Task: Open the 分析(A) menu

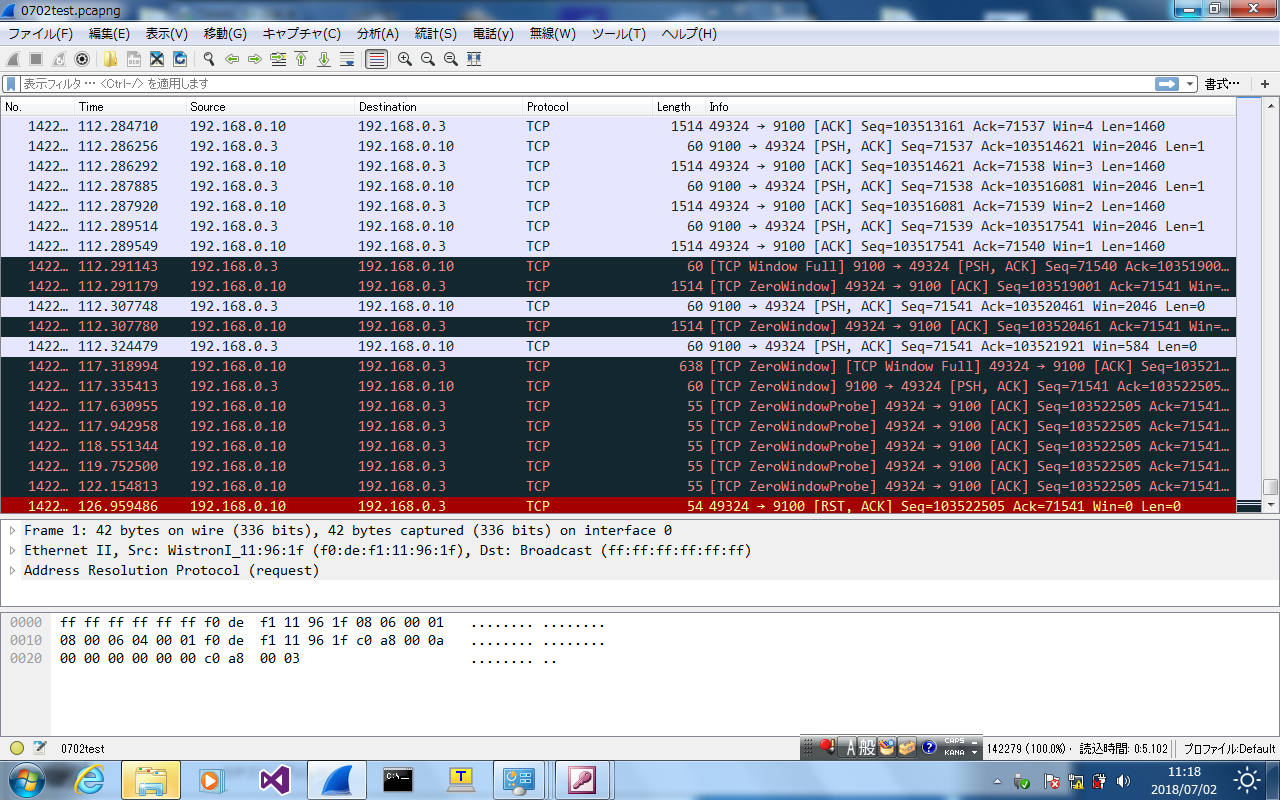Action: pos(377,33)
